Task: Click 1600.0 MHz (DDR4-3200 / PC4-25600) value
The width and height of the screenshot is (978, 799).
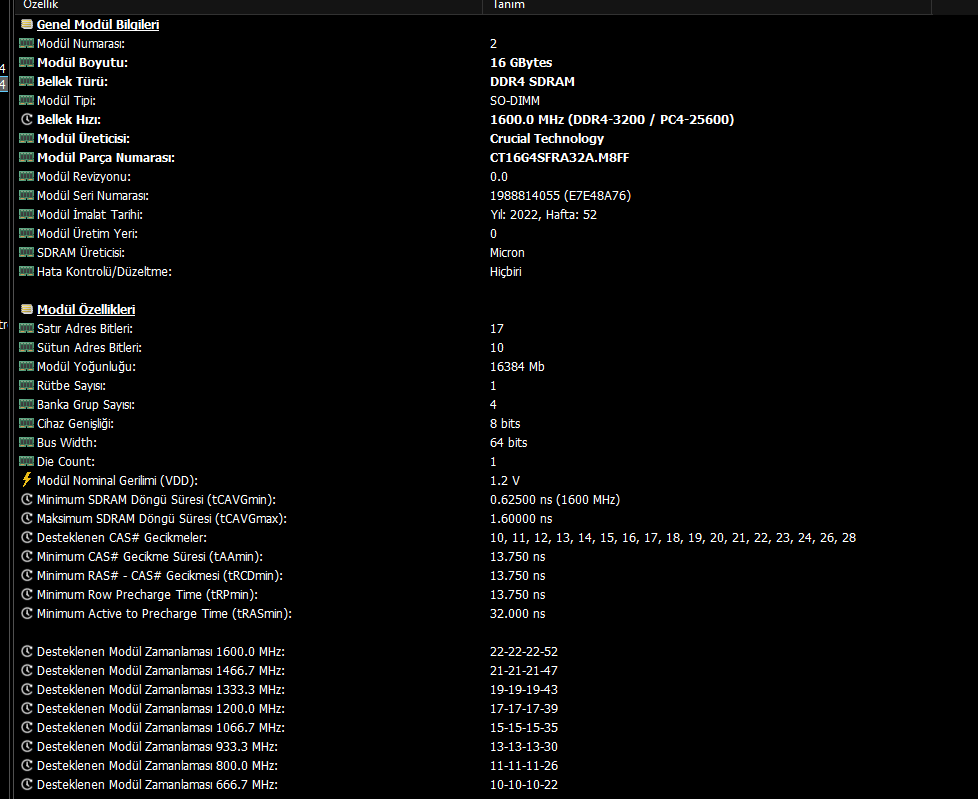Action: click(x=612, y=119)
